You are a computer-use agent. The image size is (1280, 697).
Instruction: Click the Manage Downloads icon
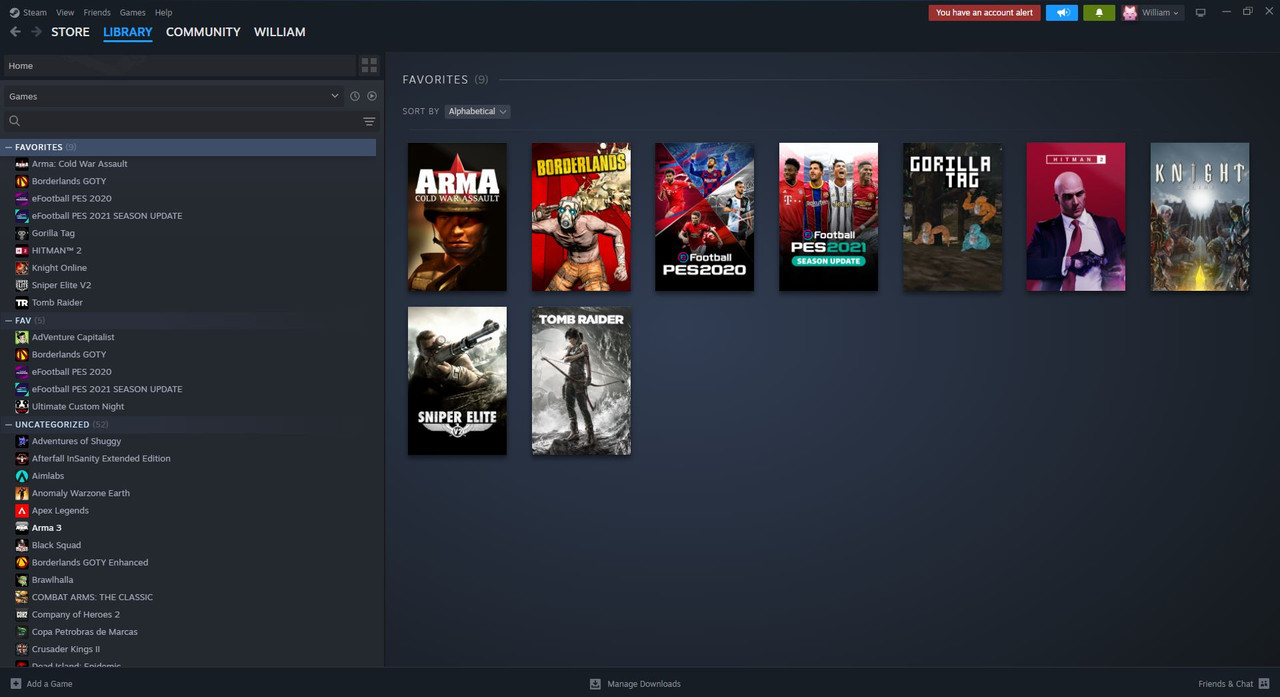click(595, 684)
